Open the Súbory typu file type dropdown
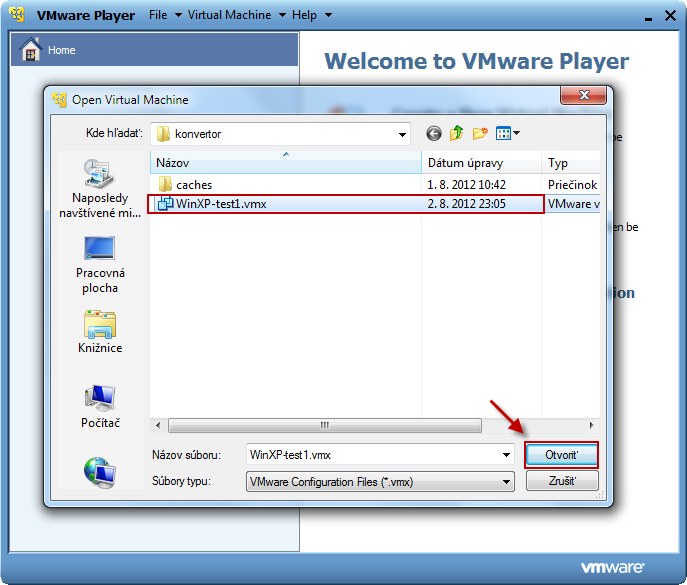This screenshot has height=585, width=687. [380, 482]
